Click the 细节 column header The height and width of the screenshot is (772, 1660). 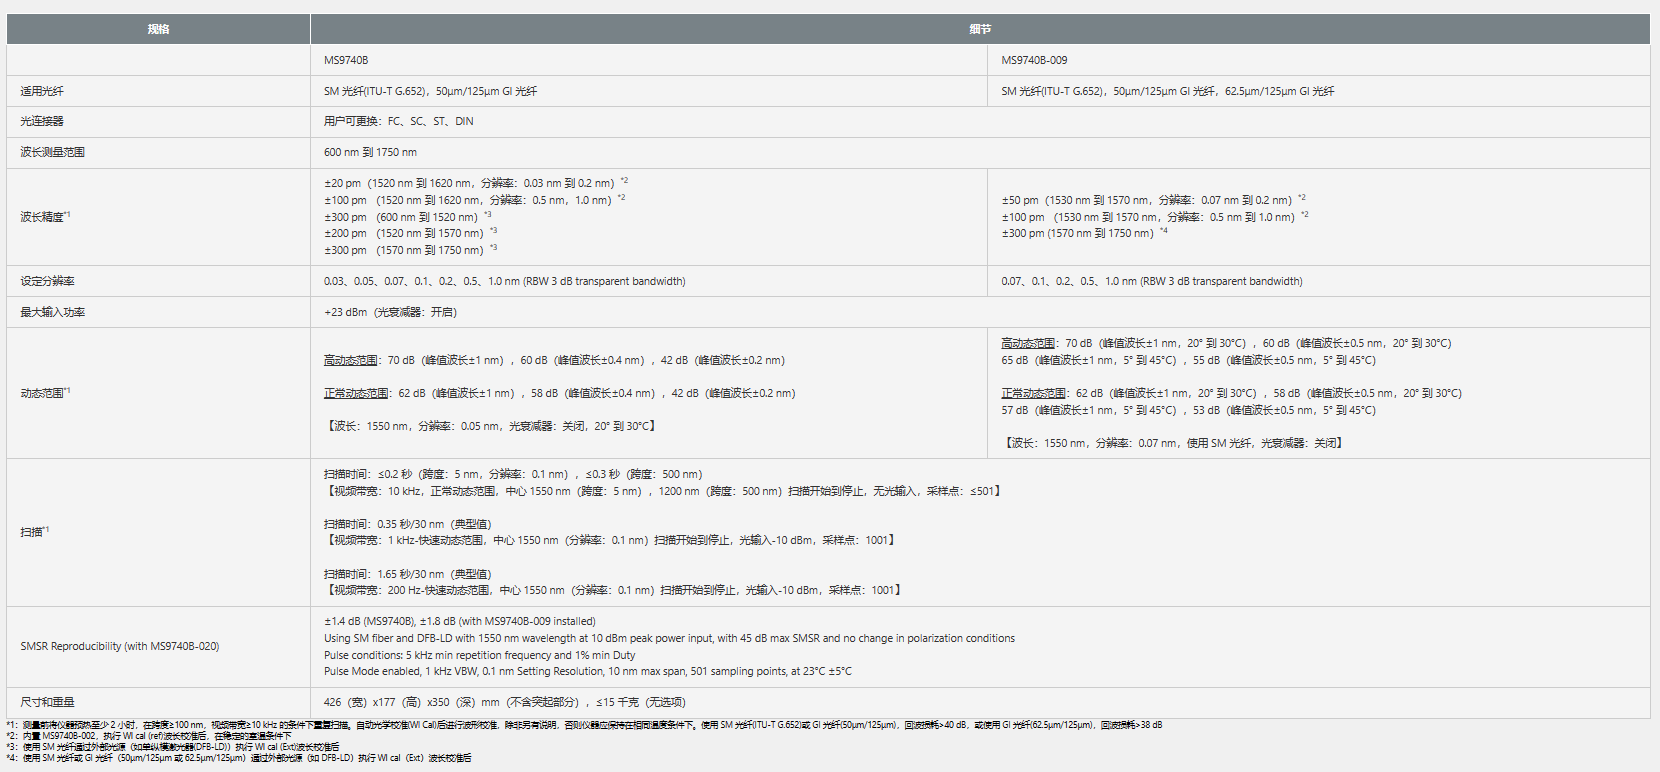pos(979,29)
